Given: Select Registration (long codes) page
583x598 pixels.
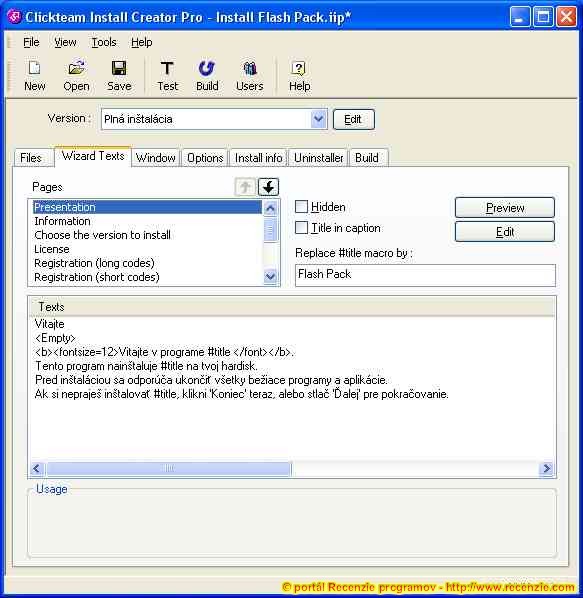Looking at the screenshot, I should [147, 263].
